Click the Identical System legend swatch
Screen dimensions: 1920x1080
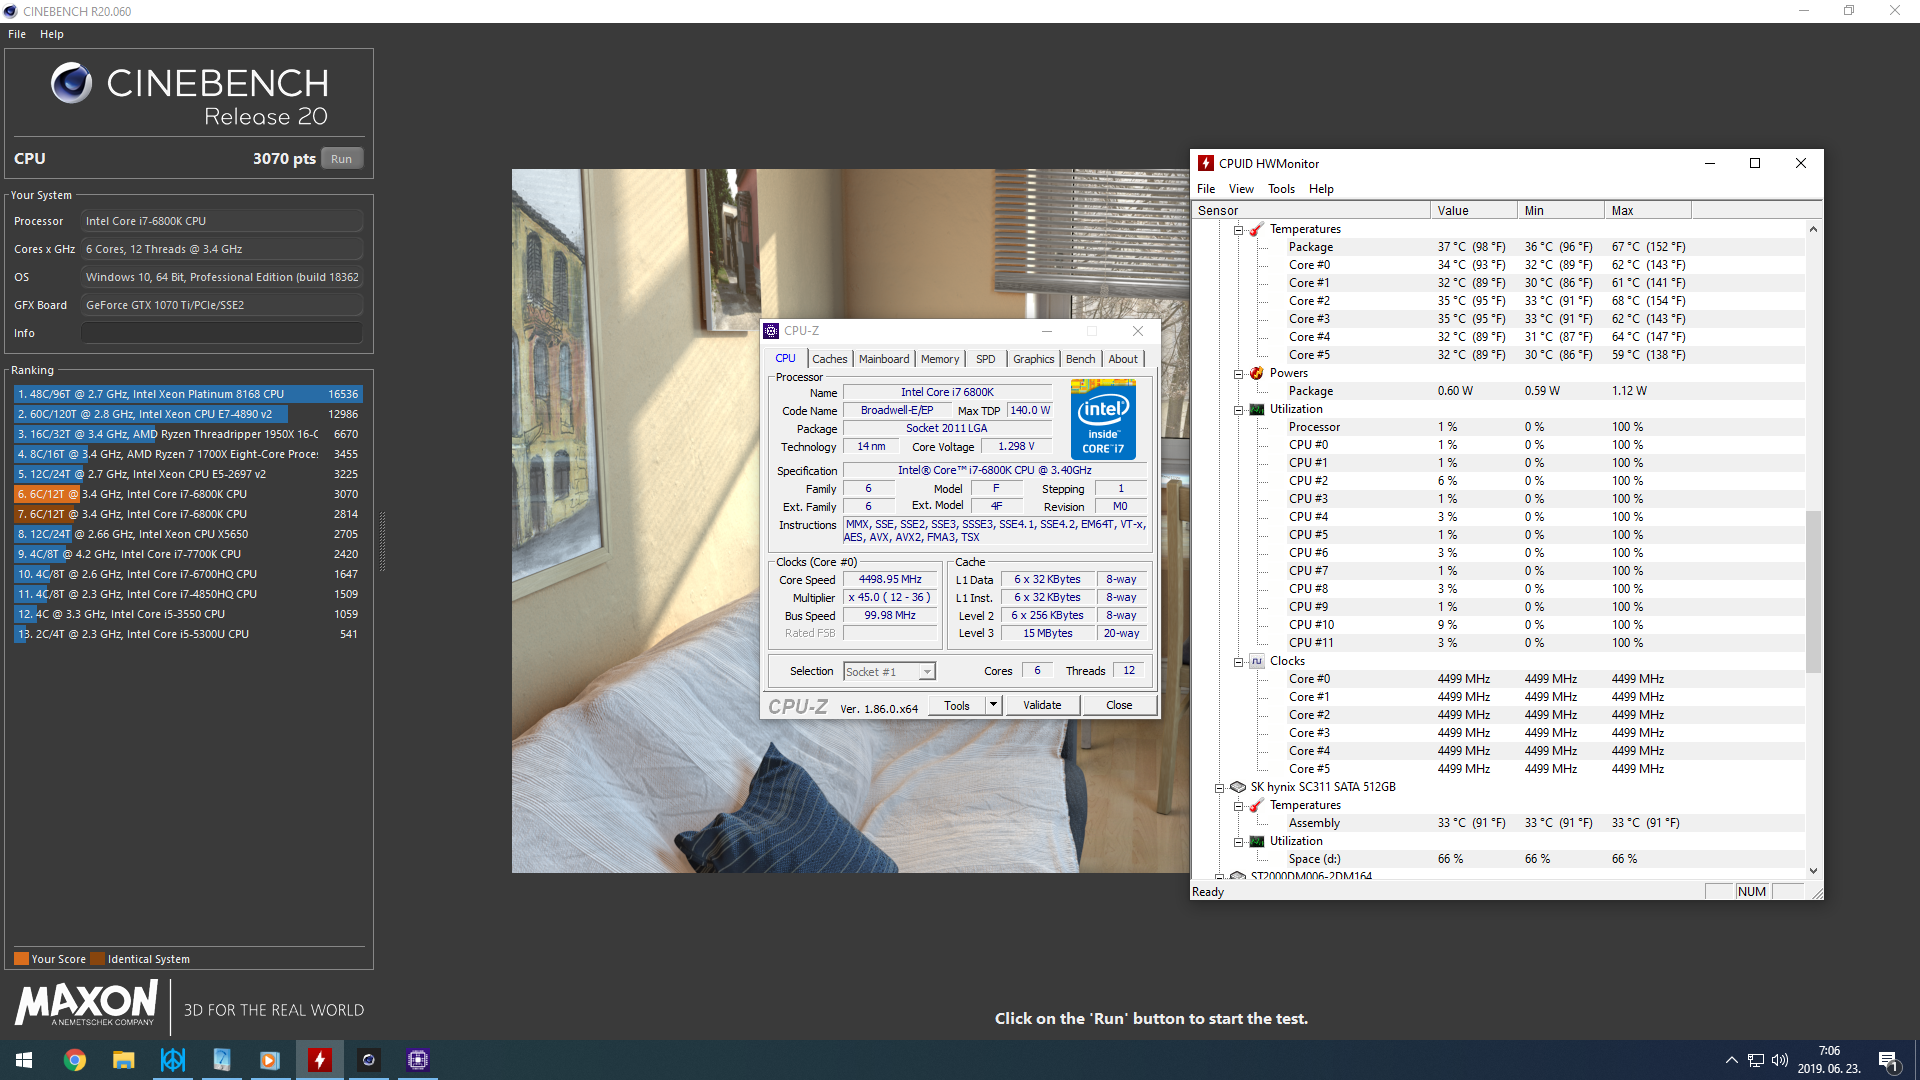[97, 959]
